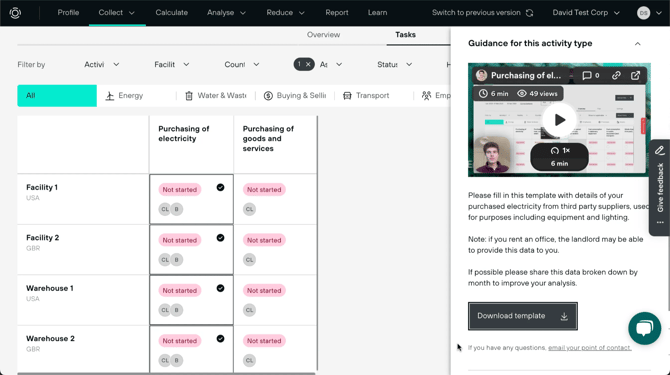The image size is (670, 375).
Task: Click the Buying & Selling dollar icon
Action: [x=268, y=96]
